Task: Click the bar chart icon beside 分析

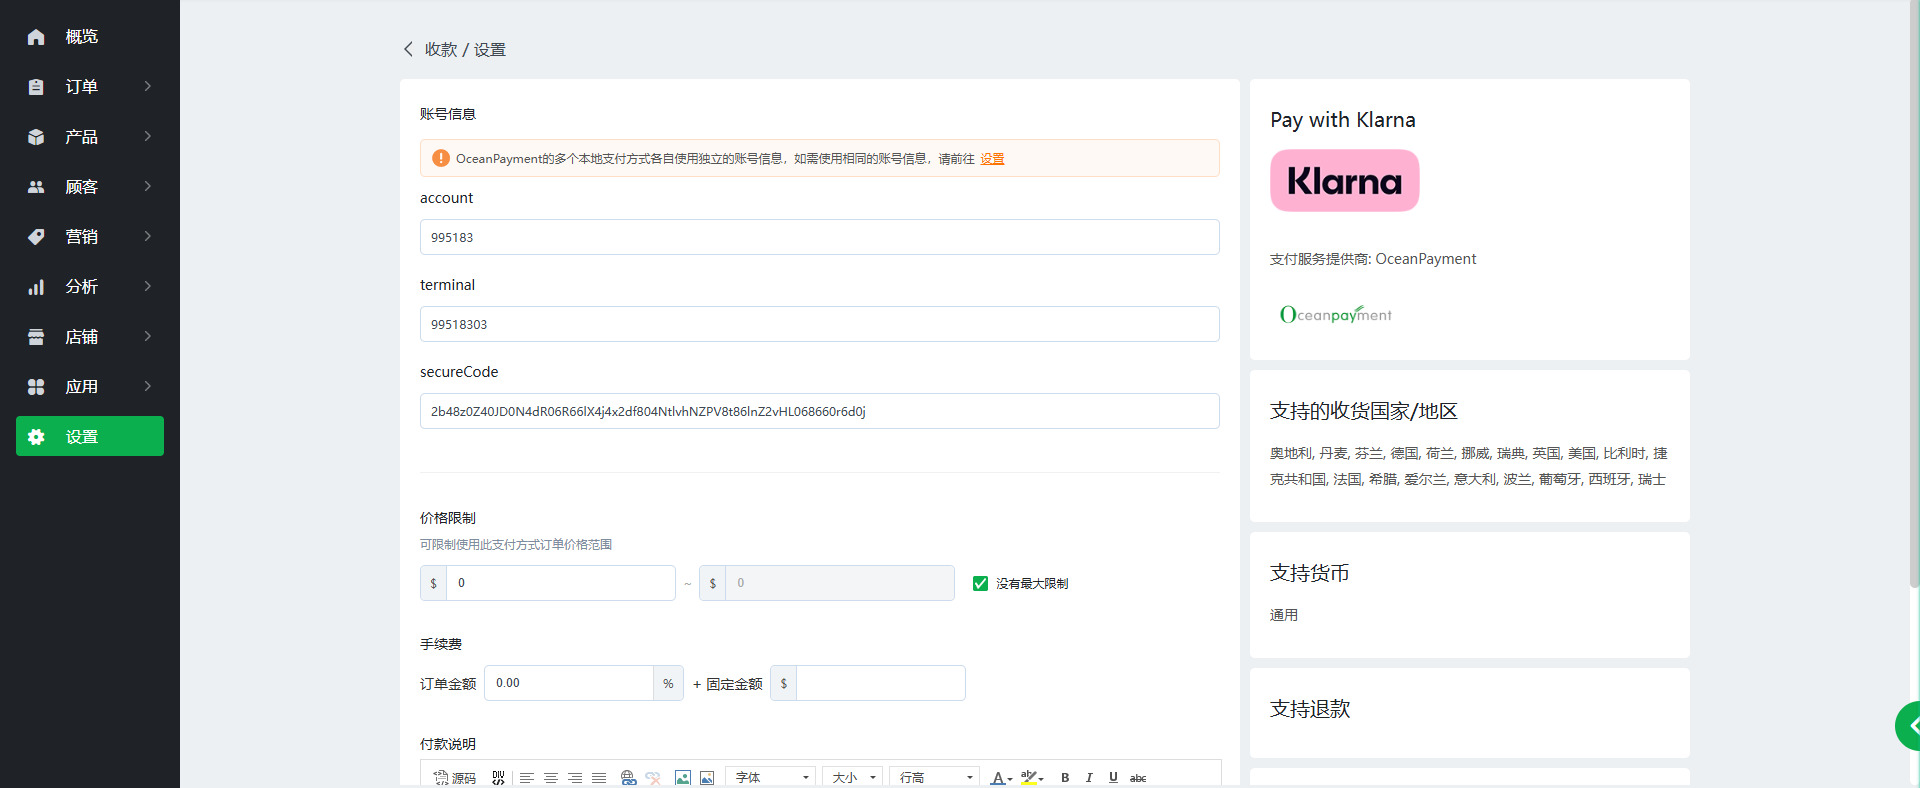Action: 36,287
